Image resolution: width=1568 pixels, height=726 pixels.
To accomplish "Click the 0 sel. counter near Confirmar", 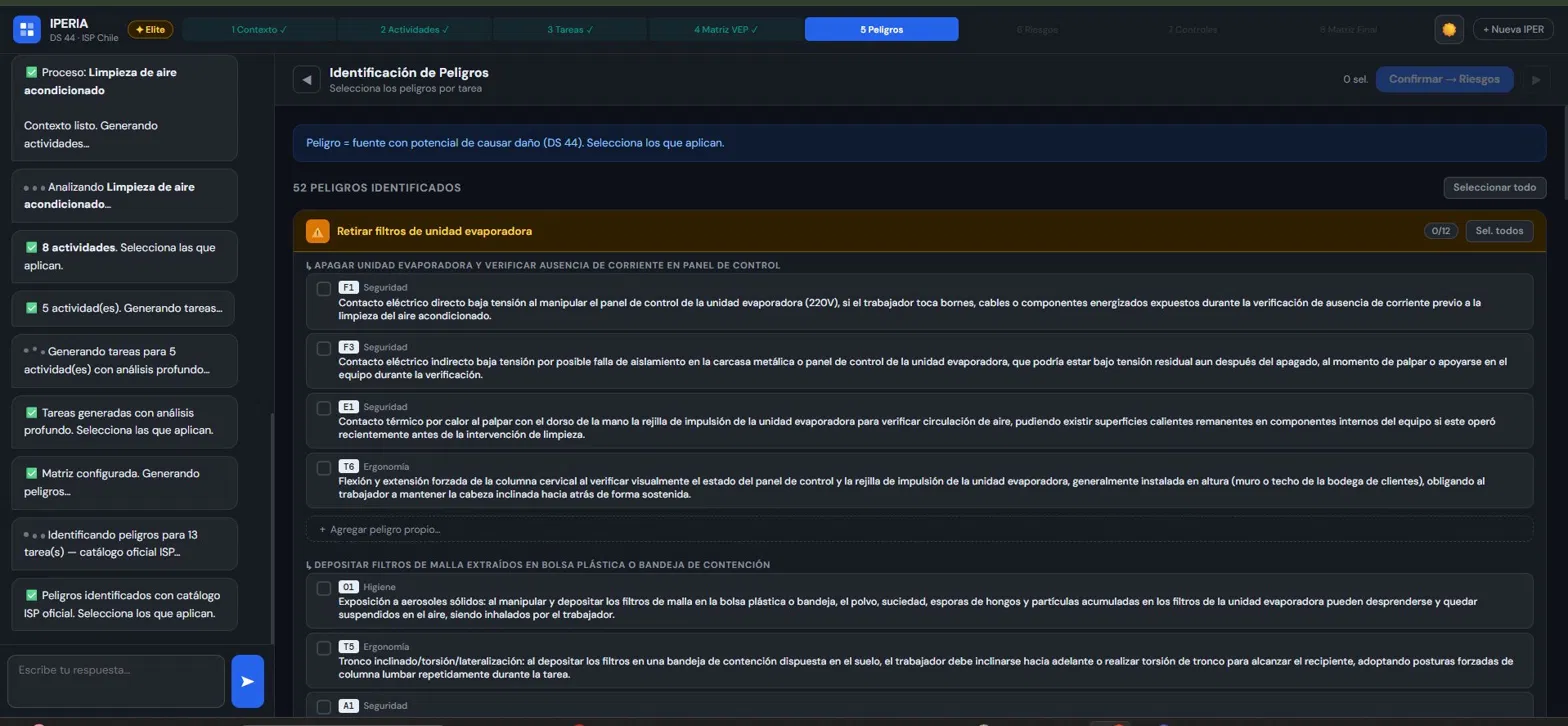I will [1355, 79].
